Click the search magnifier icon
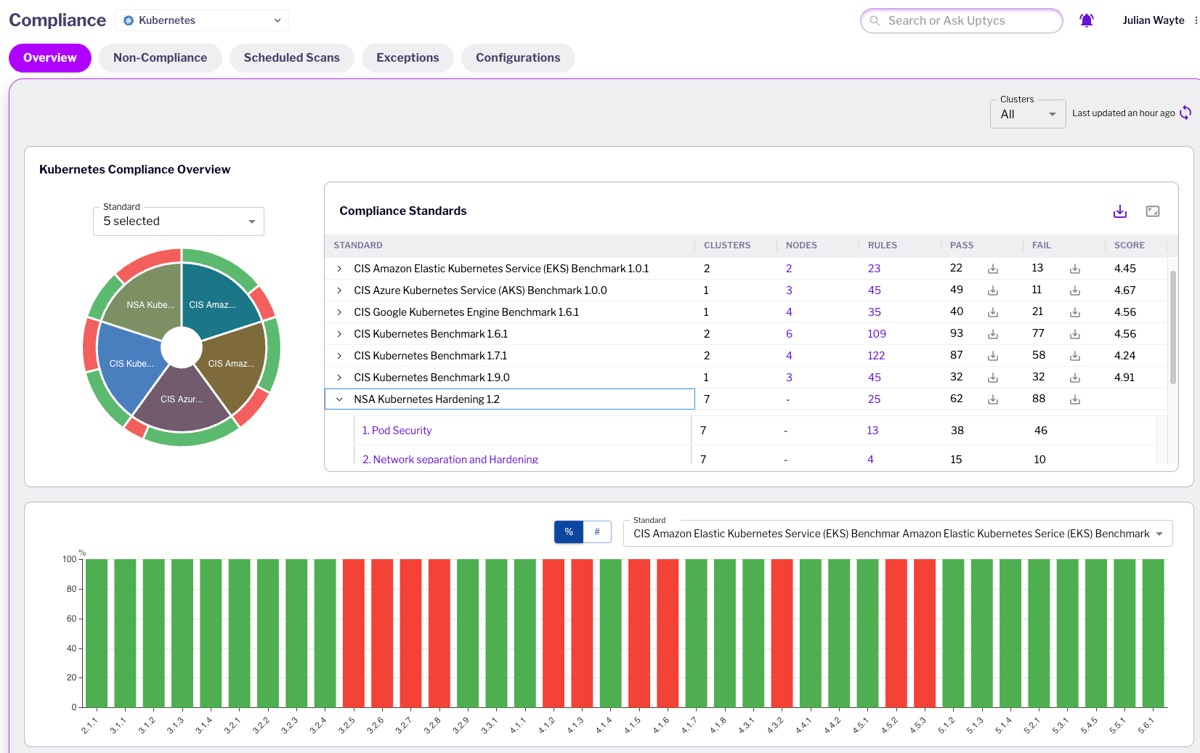Viewport: 1200px width, 753px height. pyautogui.click(x=875, y=21)
